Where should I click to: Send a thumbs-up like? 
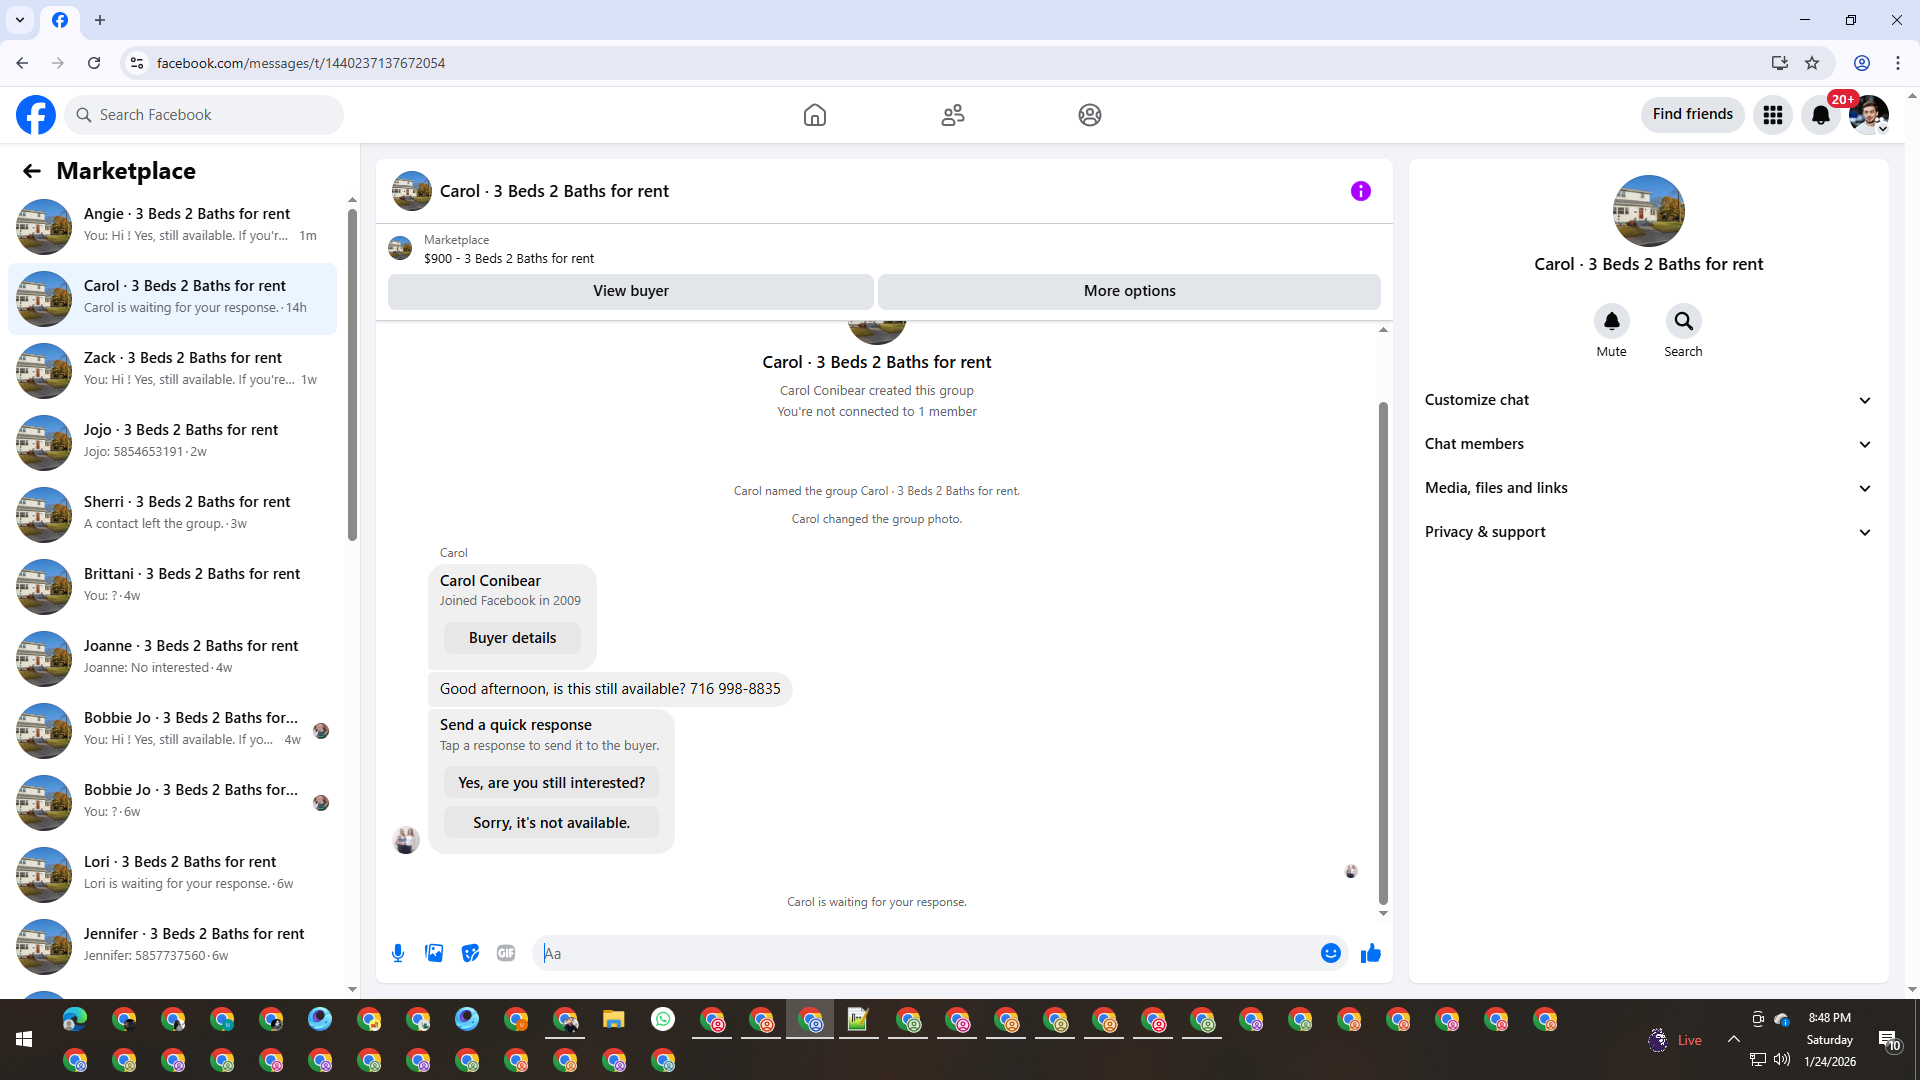pos(1370,953)
